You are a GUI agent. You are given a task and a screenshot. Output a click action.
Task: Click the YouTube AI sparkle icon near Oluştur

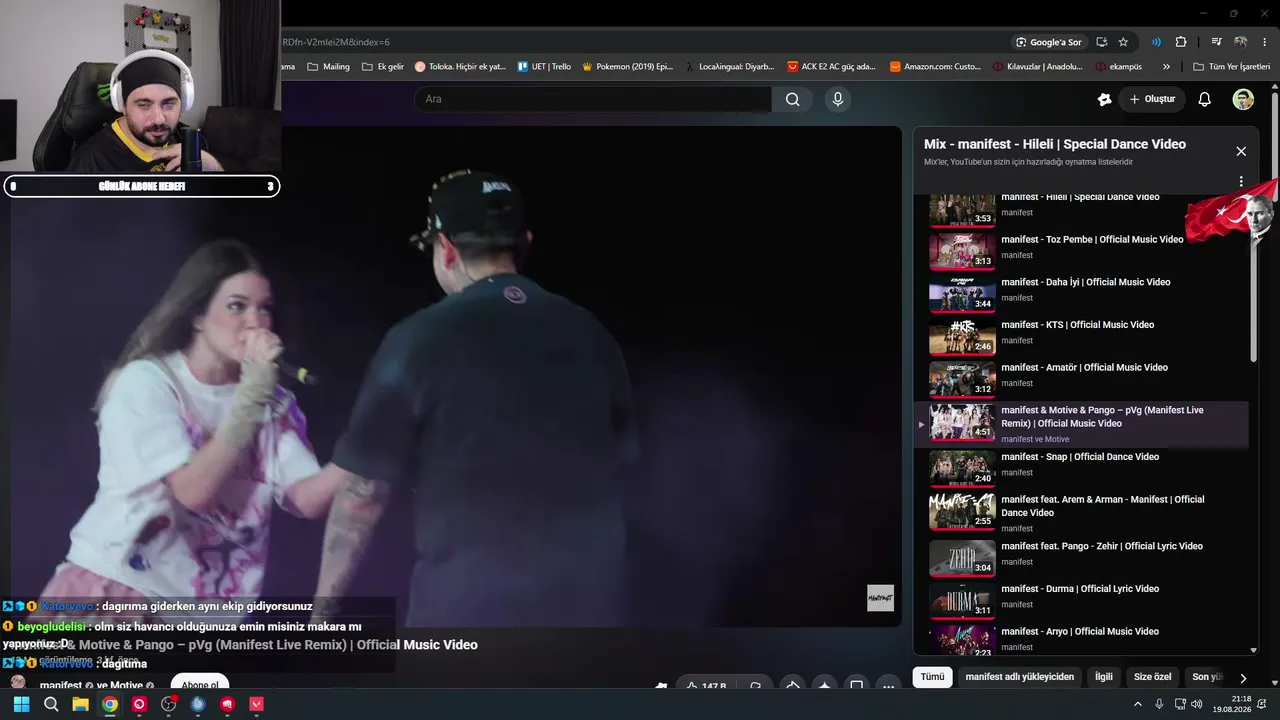(1104, 99)
